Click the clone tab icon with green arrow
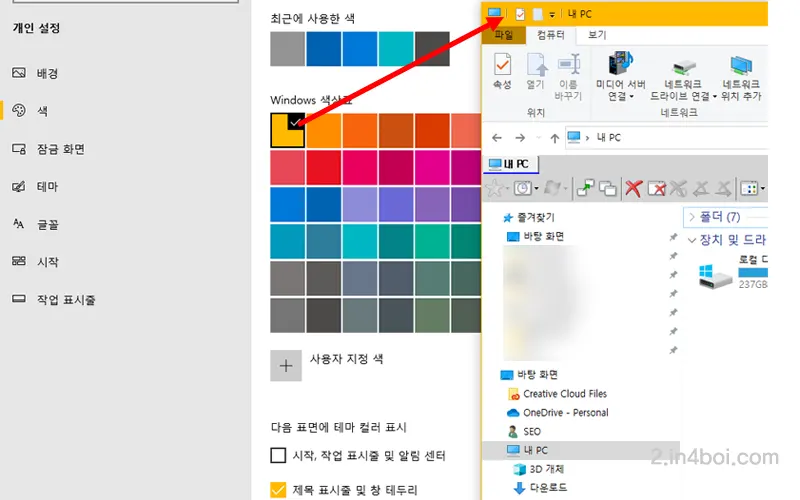Viewport: 800px width, 500px height. coord(585,188)
